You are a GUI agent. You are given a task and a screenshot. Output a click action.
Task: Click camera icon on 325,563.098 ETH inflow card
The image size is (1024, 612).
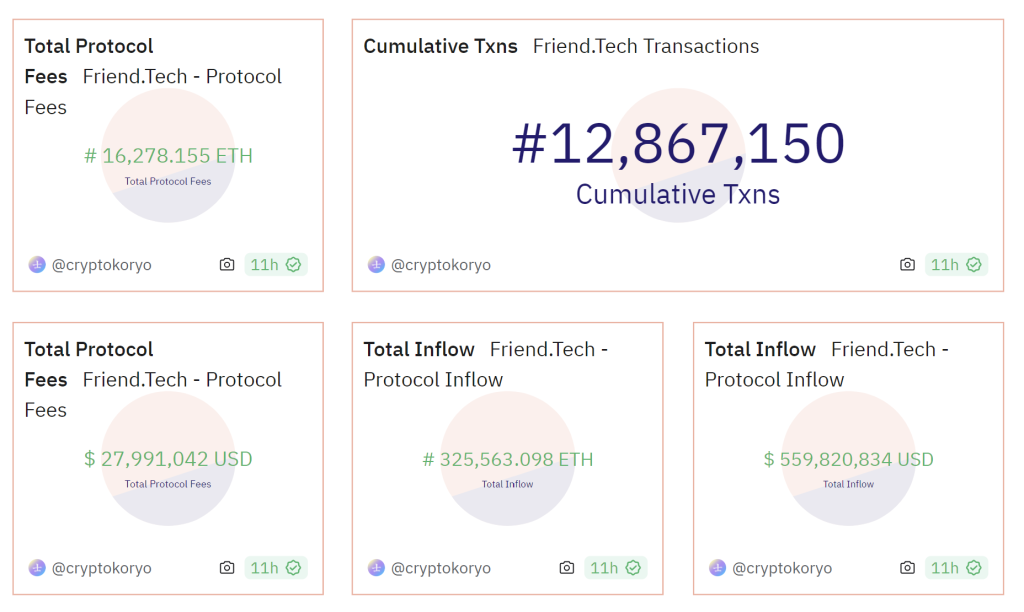[567, 568]
